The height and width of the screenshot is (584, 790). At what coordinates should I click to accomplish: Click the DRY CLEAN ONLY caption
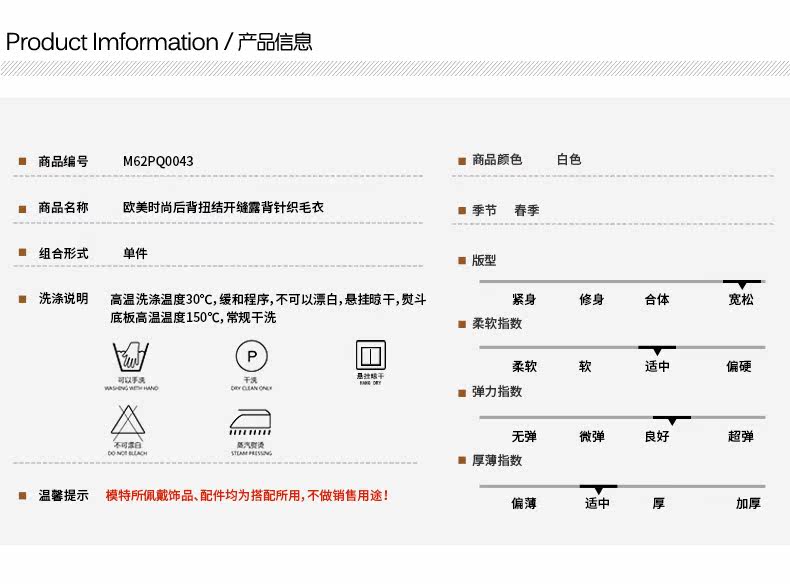coord(251,388)
